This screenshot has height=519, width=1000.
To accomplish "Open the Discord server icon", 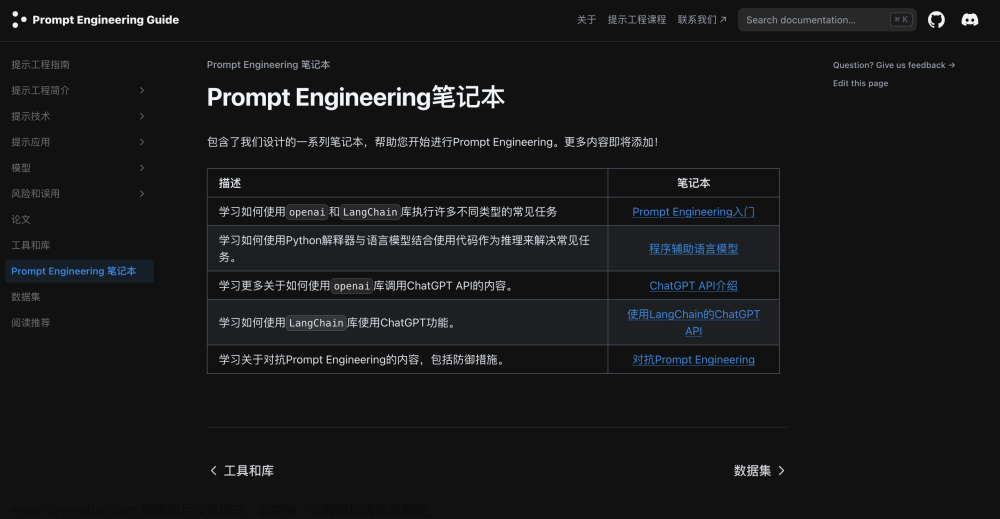I will click(x=969, y=20).
